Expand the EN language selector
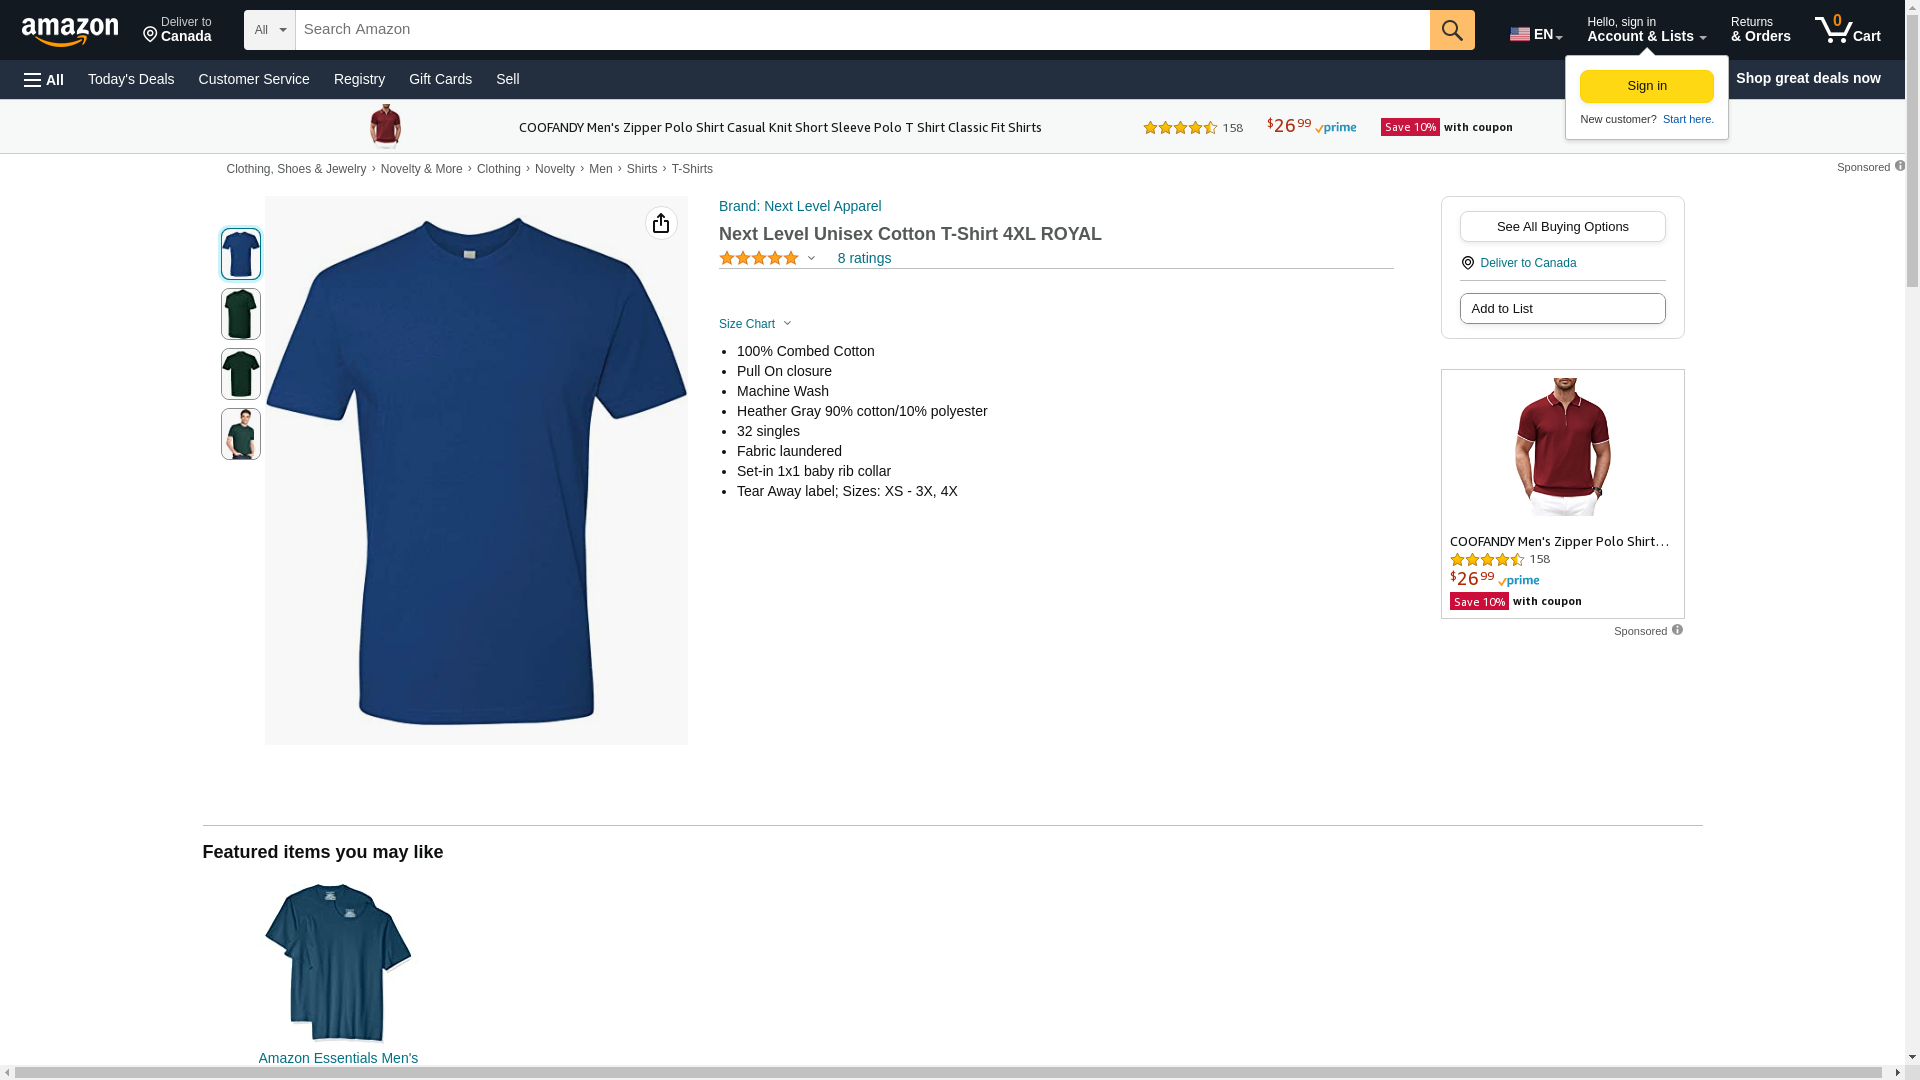The height and width of the screenshot is (1080, 1920). pyautogui.click(x=1535, y=34)
